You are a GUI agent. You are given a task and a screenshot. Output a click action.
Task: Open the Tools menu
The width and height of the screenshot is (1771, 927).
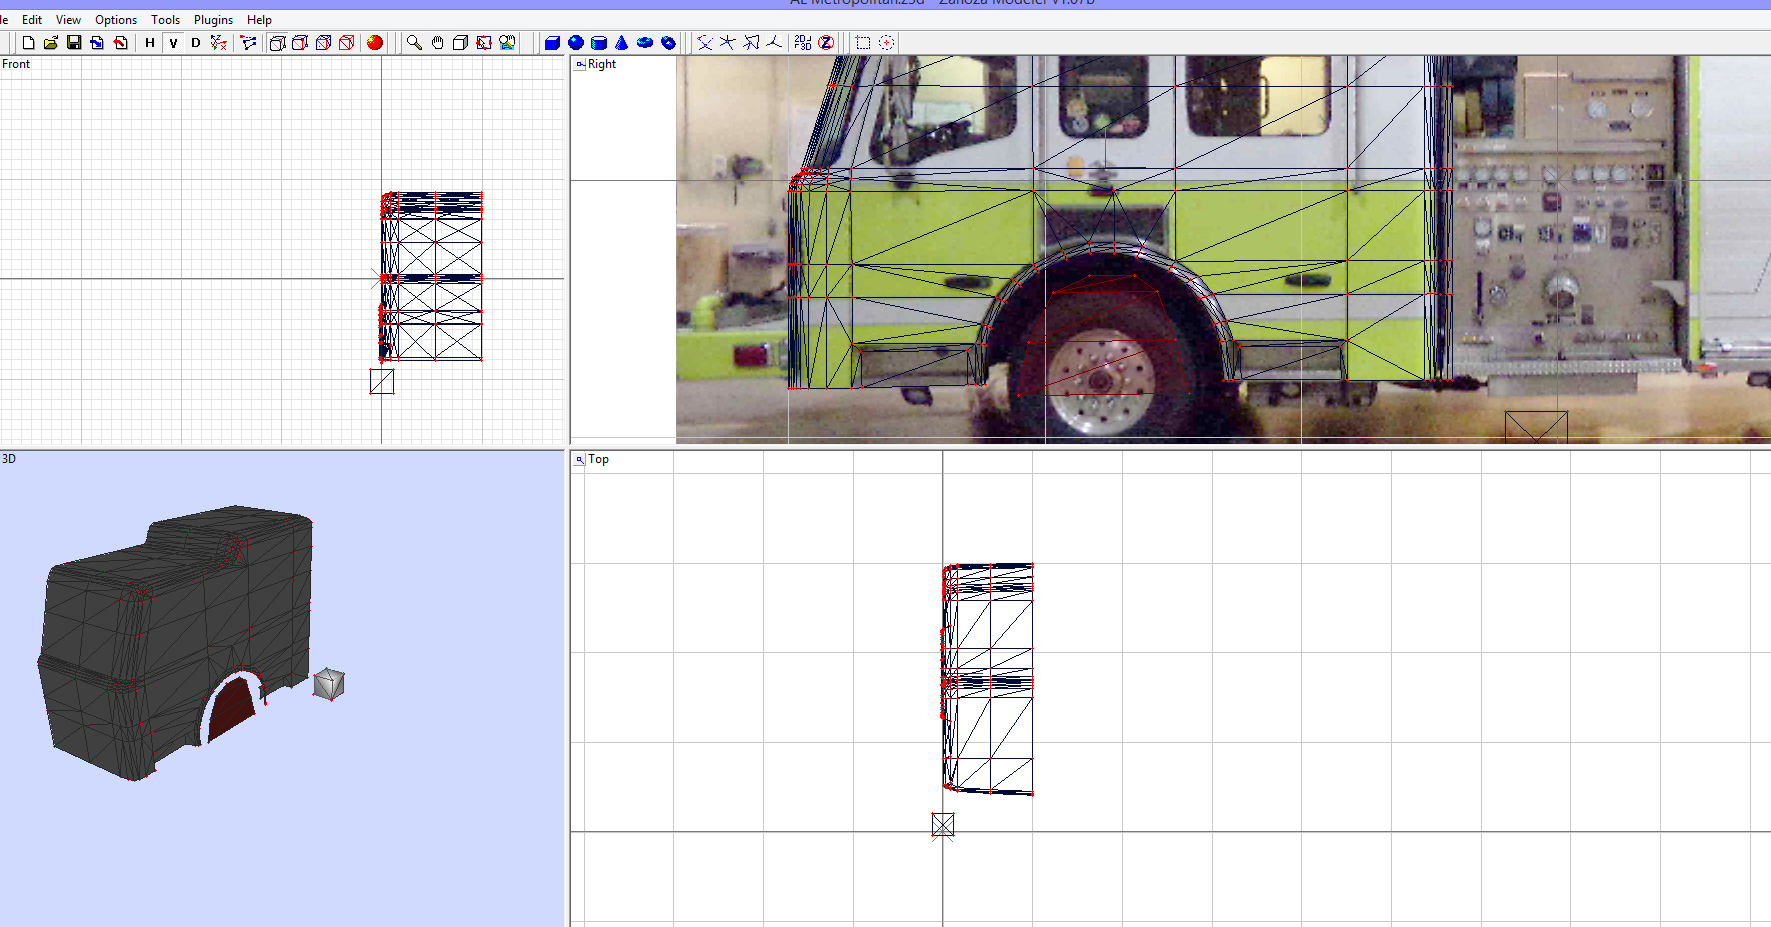[x=165, y=19]
